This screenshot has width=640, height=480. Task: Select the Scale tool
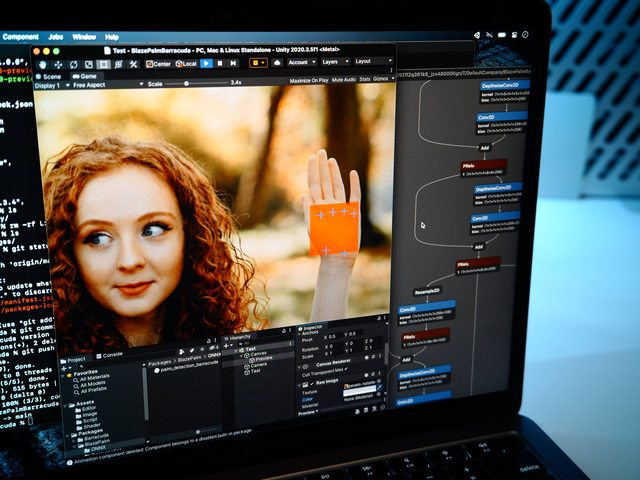89,64
